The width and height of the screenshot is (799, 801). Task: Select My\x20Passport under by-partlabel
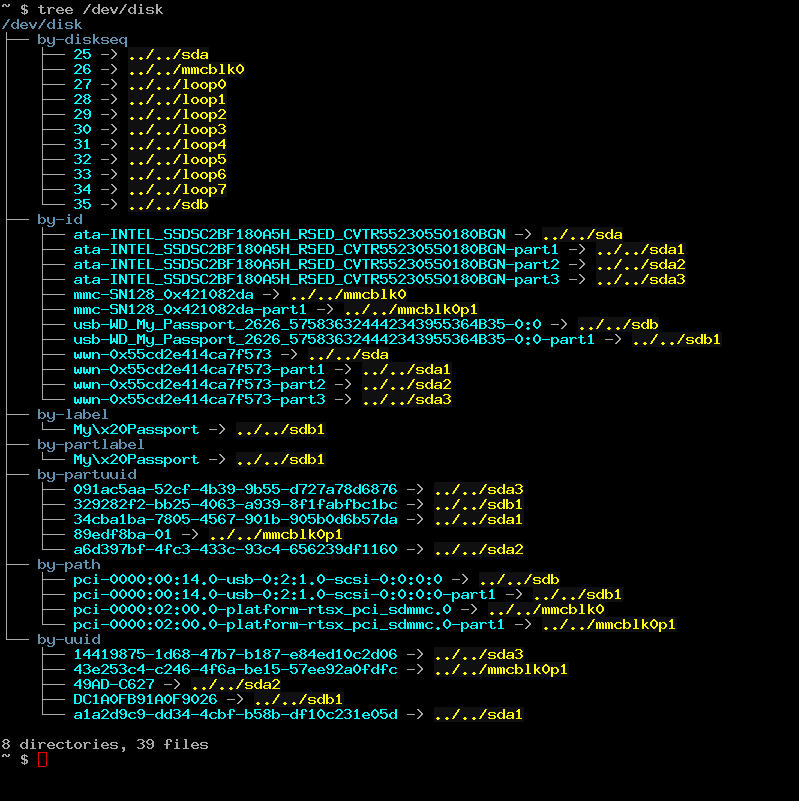pyautogui.click(x=136, y=460)
